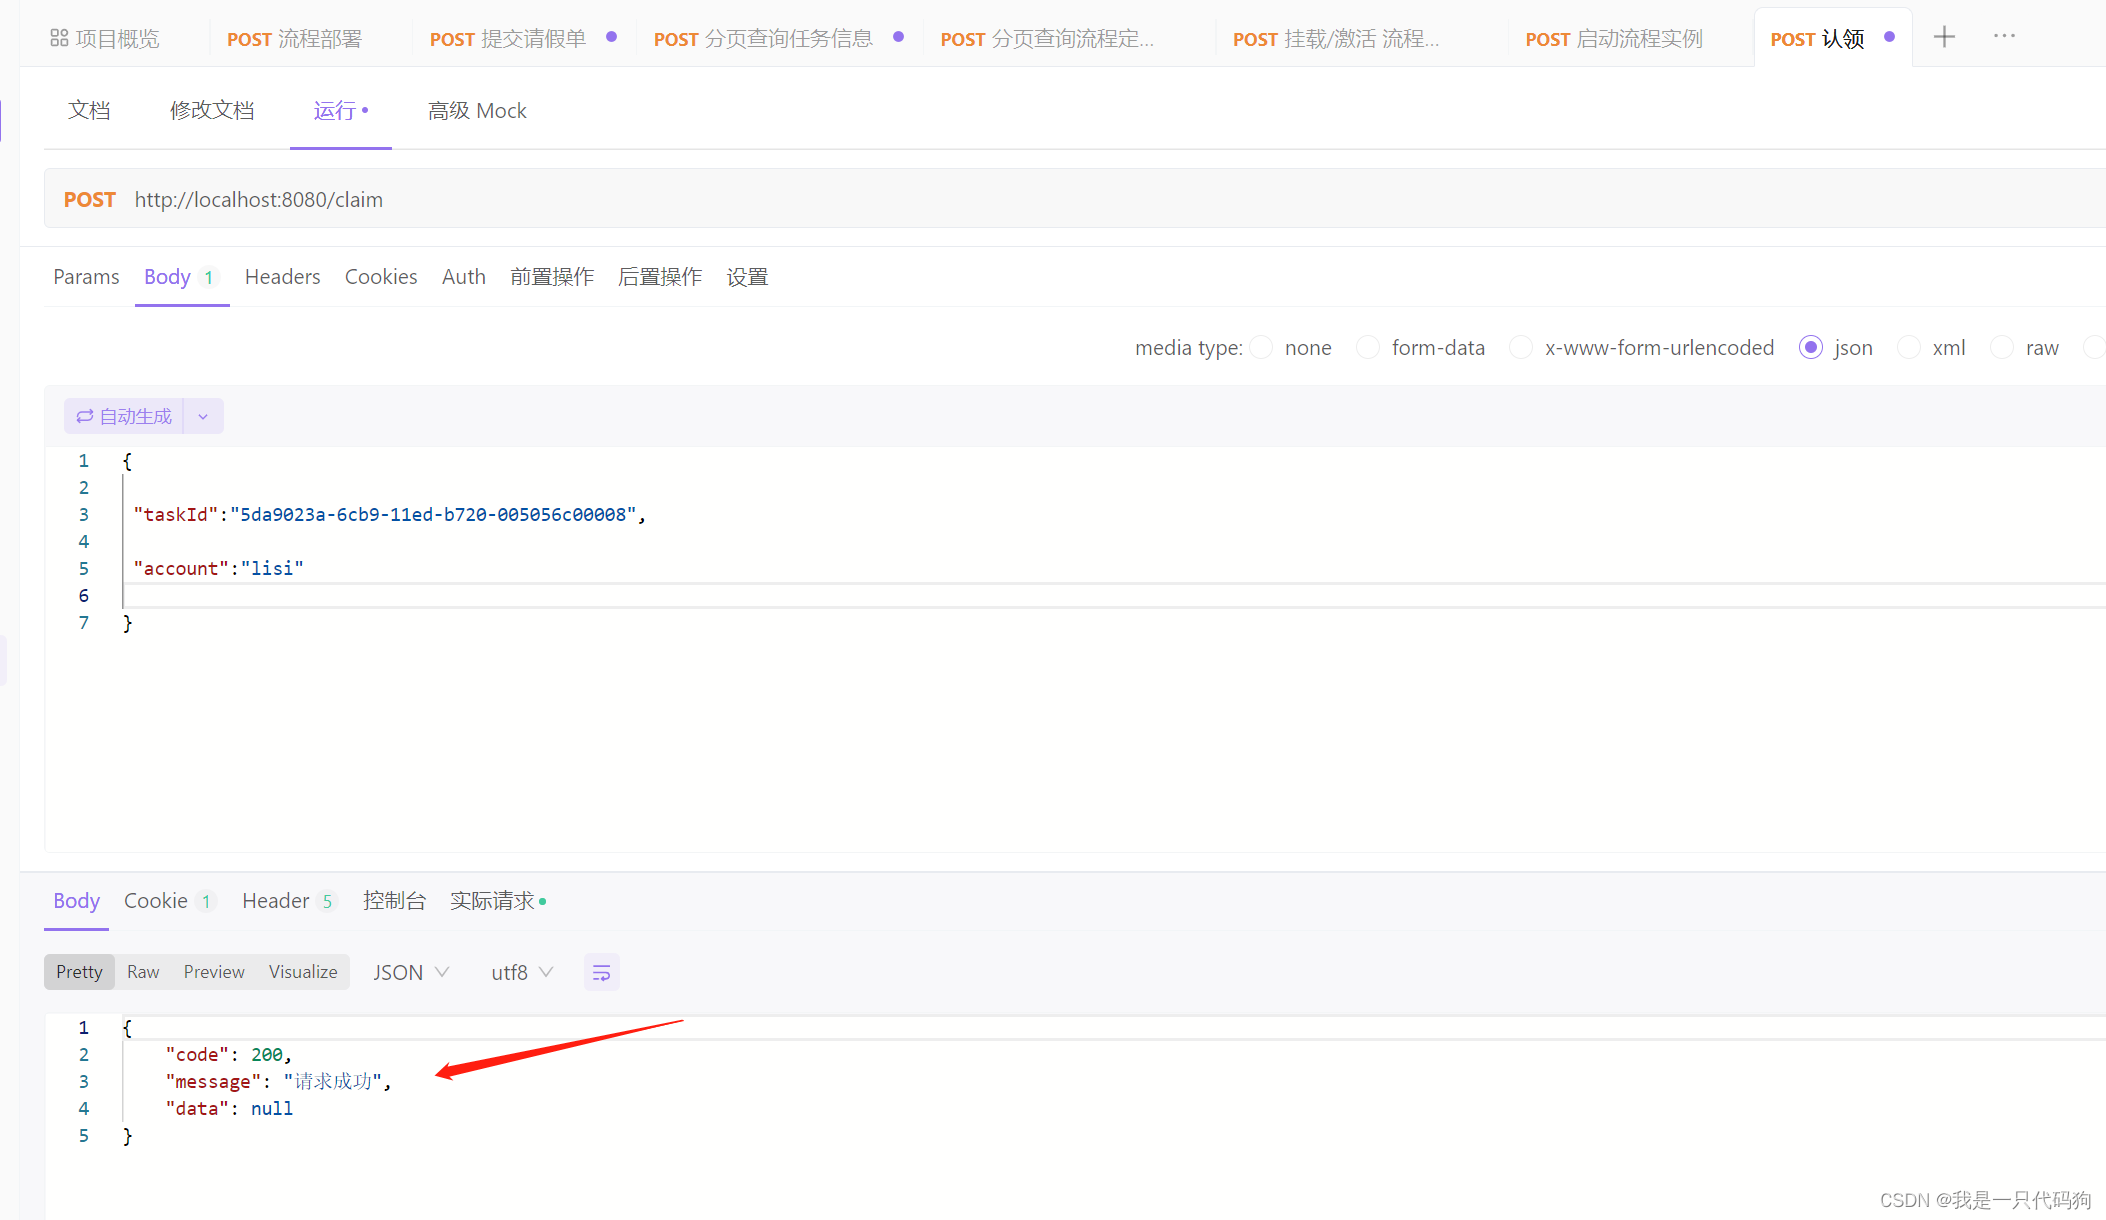2106x1220 pixels.
Task: Toggle the word-wrap icon beside the utf8 dropdown
Action: click(601, 971)
